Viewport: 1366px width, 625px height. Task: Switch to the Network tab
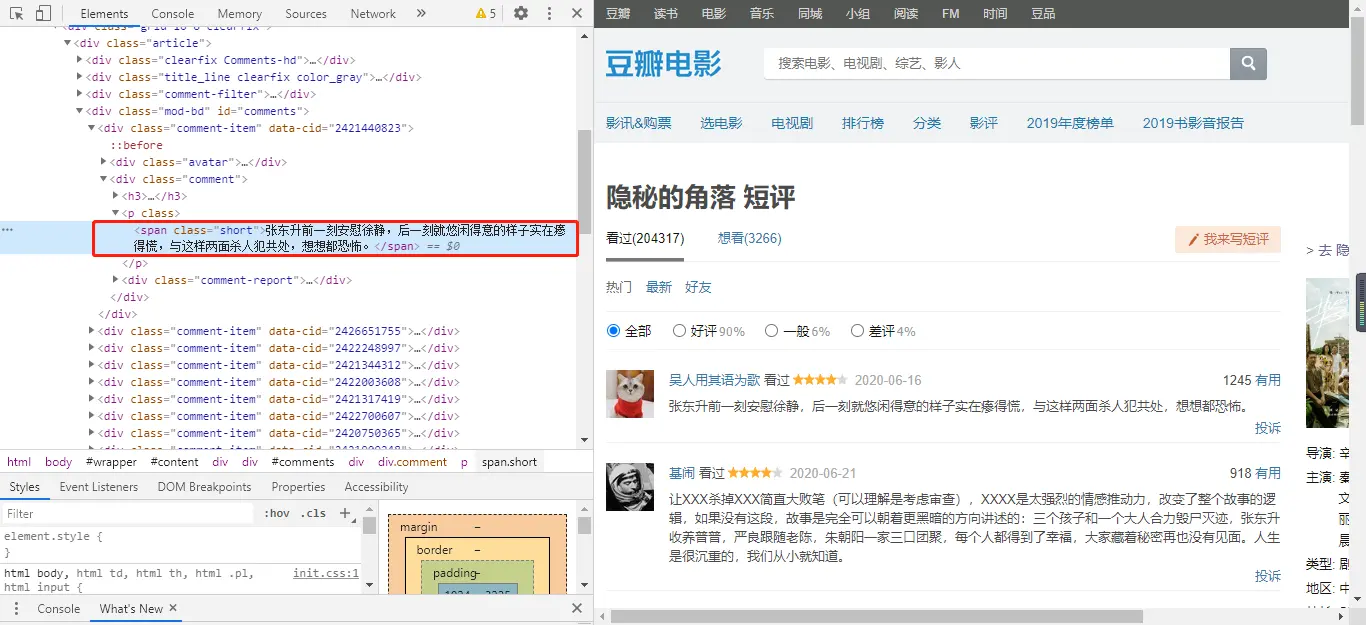(373, 13)
